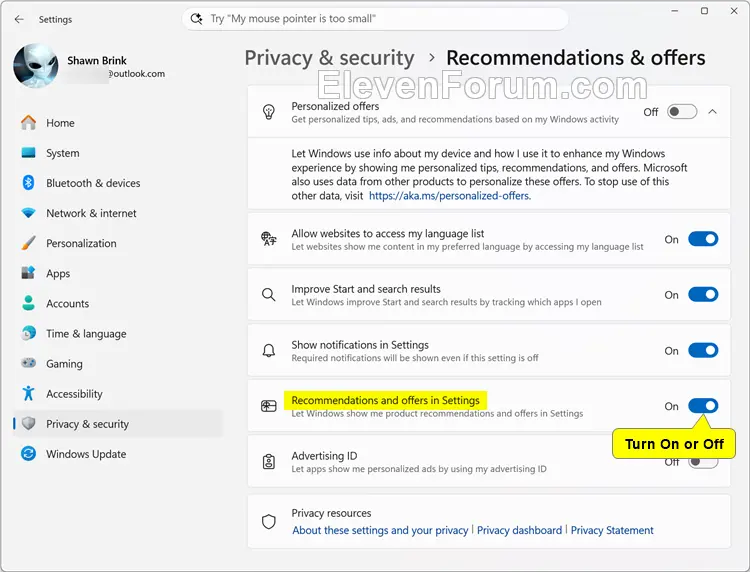This screenshot has width=750, height=572.
Task: Open Bluetooth & devices page
Action: point(118,183)
